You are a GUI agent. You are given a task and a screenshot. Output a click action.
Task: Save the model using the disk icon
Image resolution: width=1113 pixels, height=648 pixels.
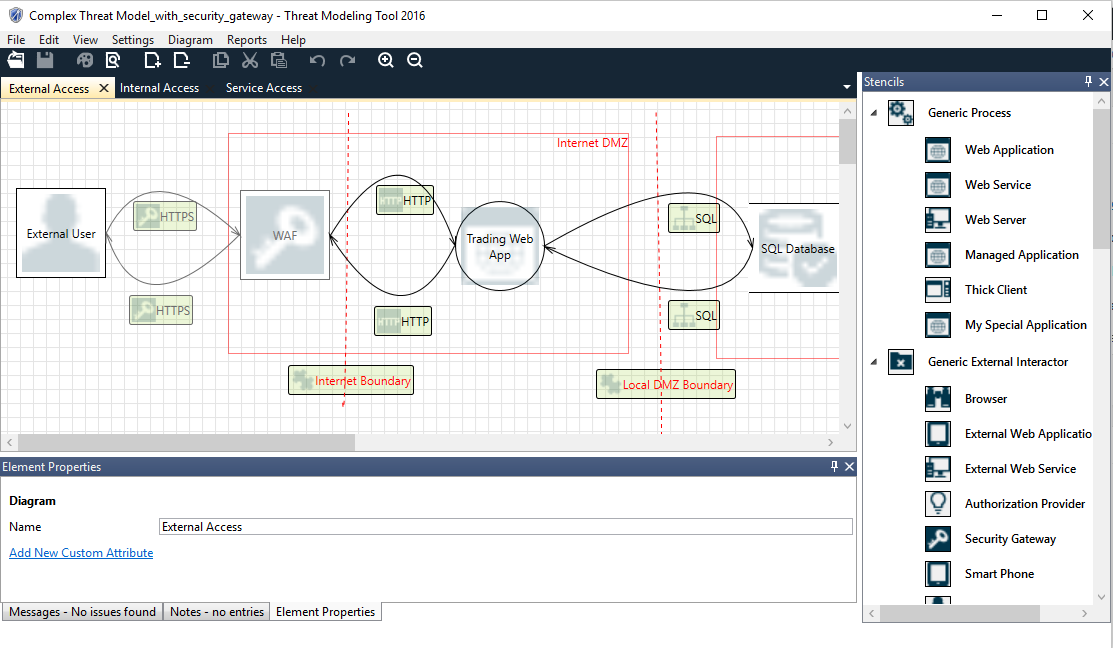[x=45, y=60]
